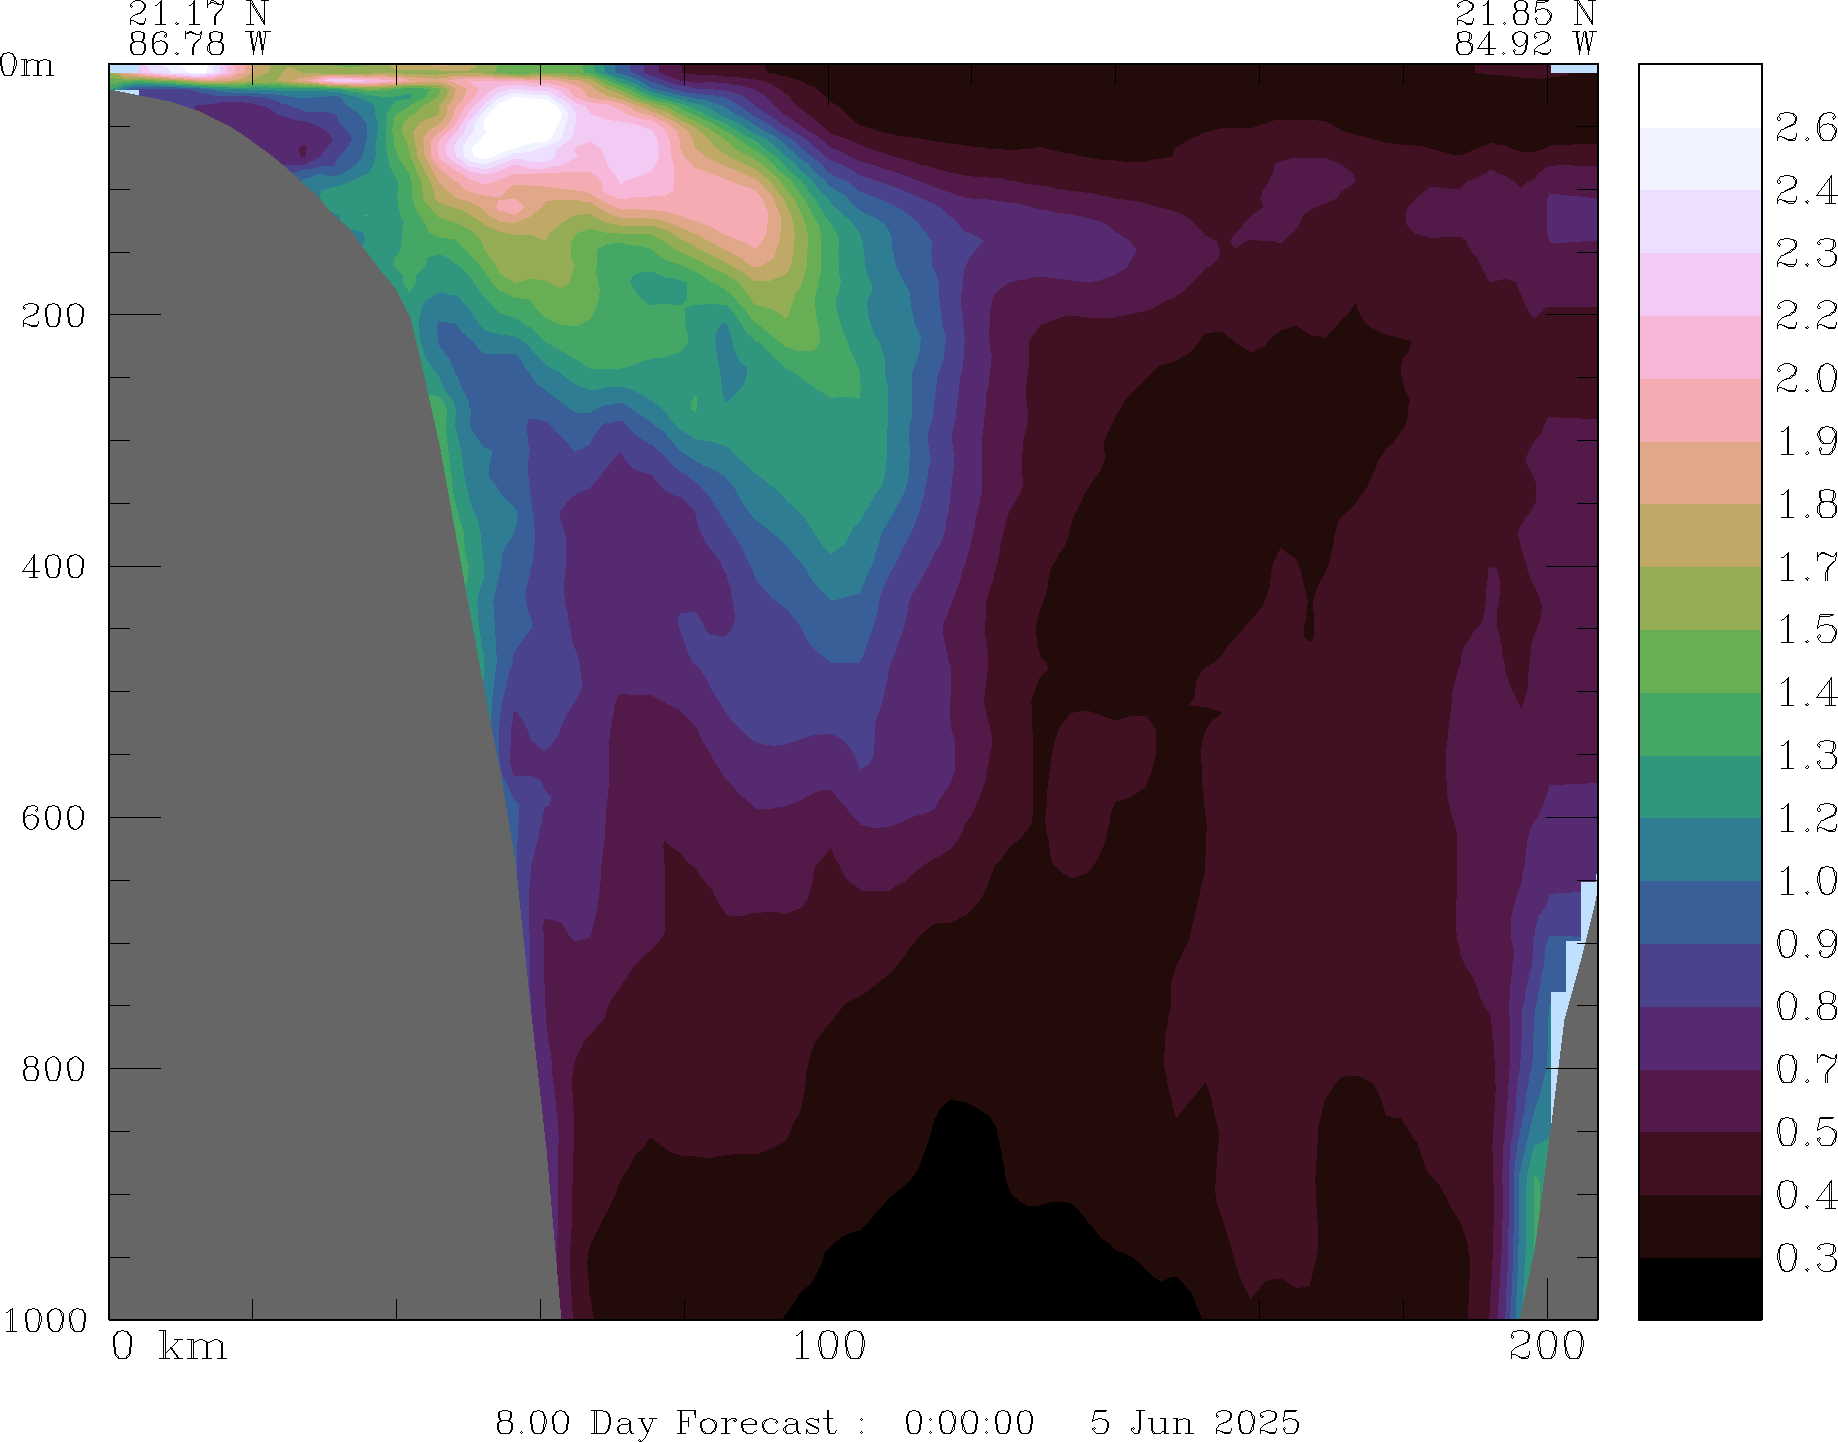The width and height of the screenshot is (1838, 1442).
Task: Click the 0.3 color bar label
Action: point(1805,1258)
